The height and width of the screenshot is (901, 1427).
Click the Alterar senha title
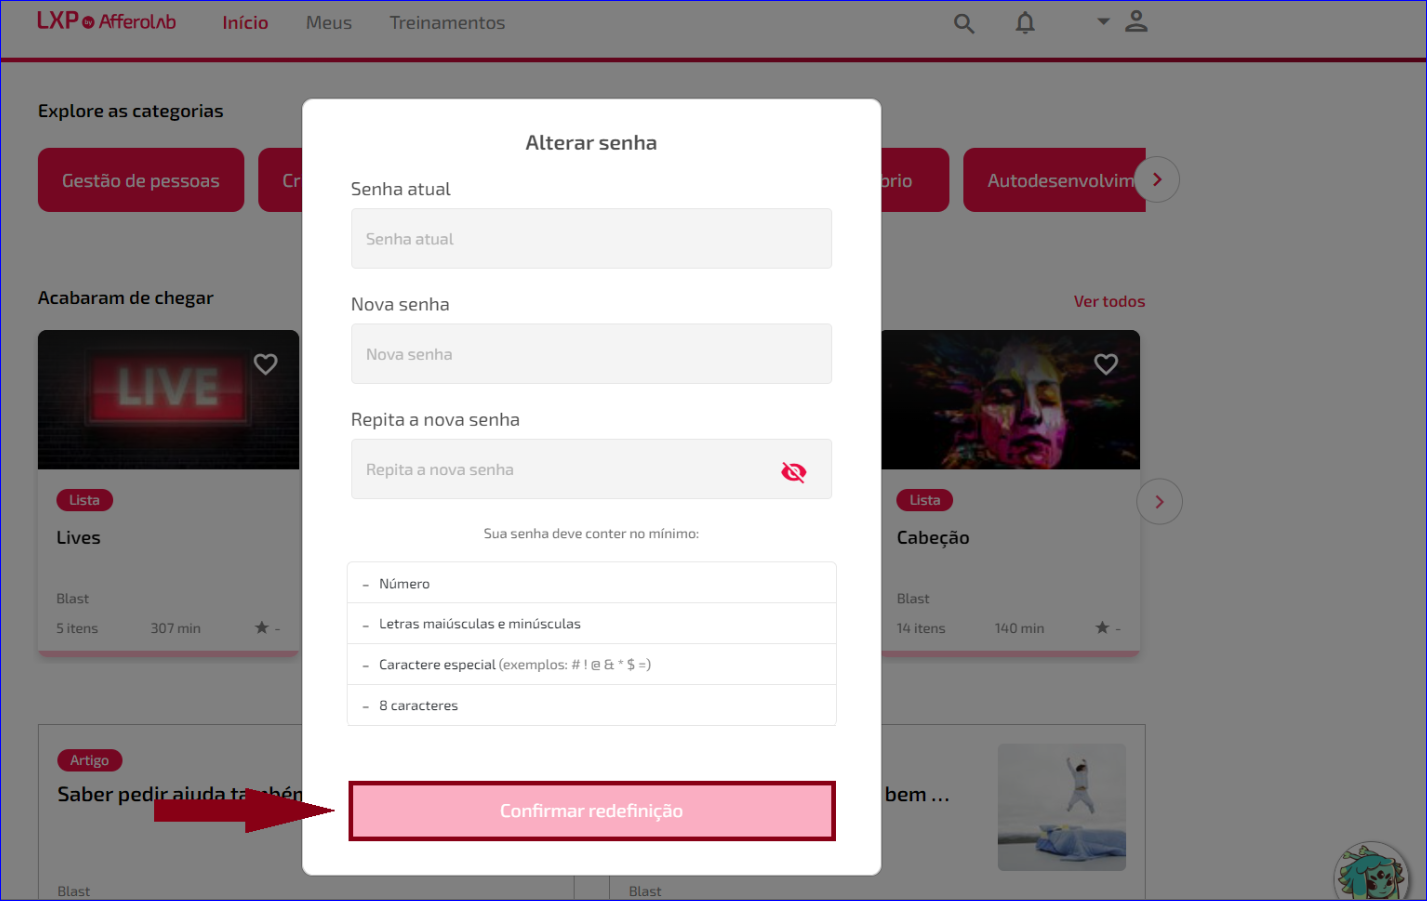click(591, 143)
